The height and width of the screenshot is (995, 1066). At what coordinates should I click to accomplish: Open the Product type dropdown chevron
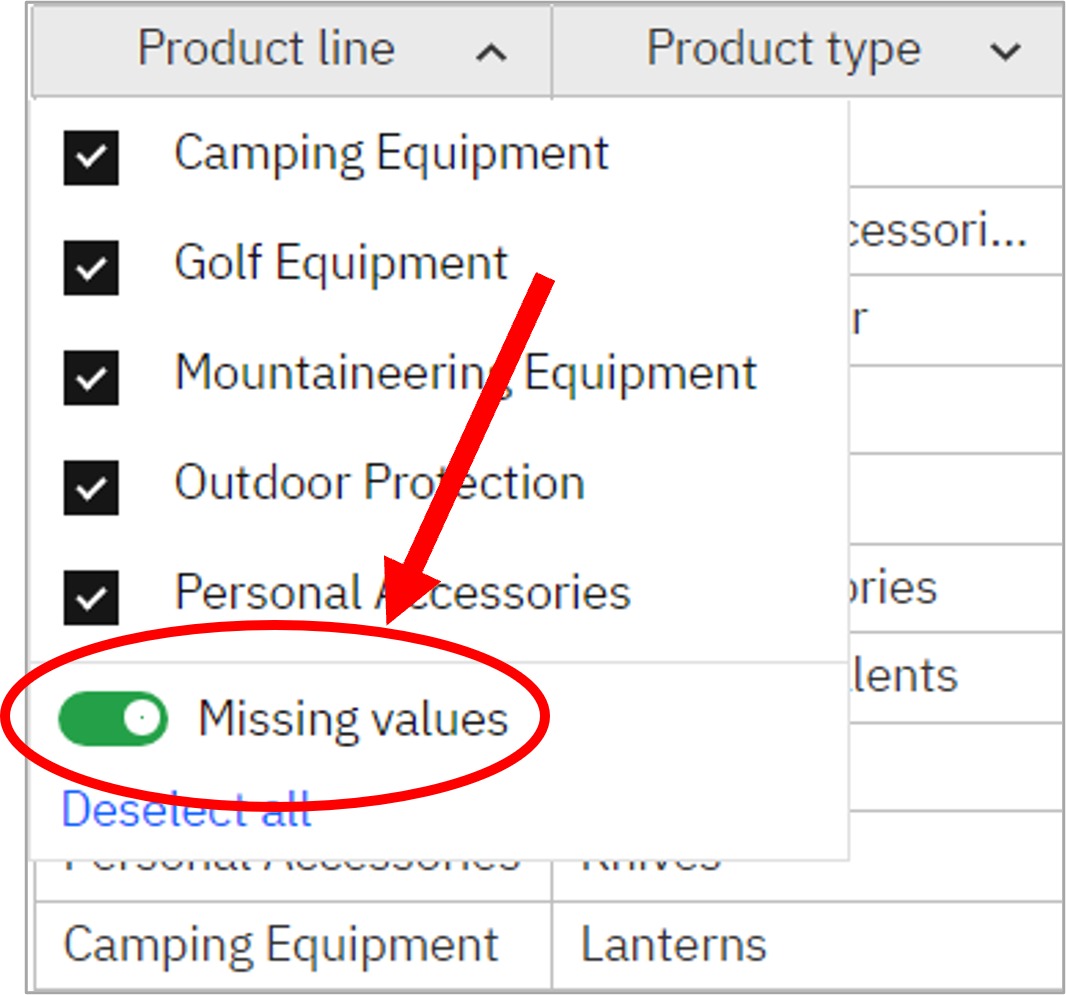(1005, 52)
